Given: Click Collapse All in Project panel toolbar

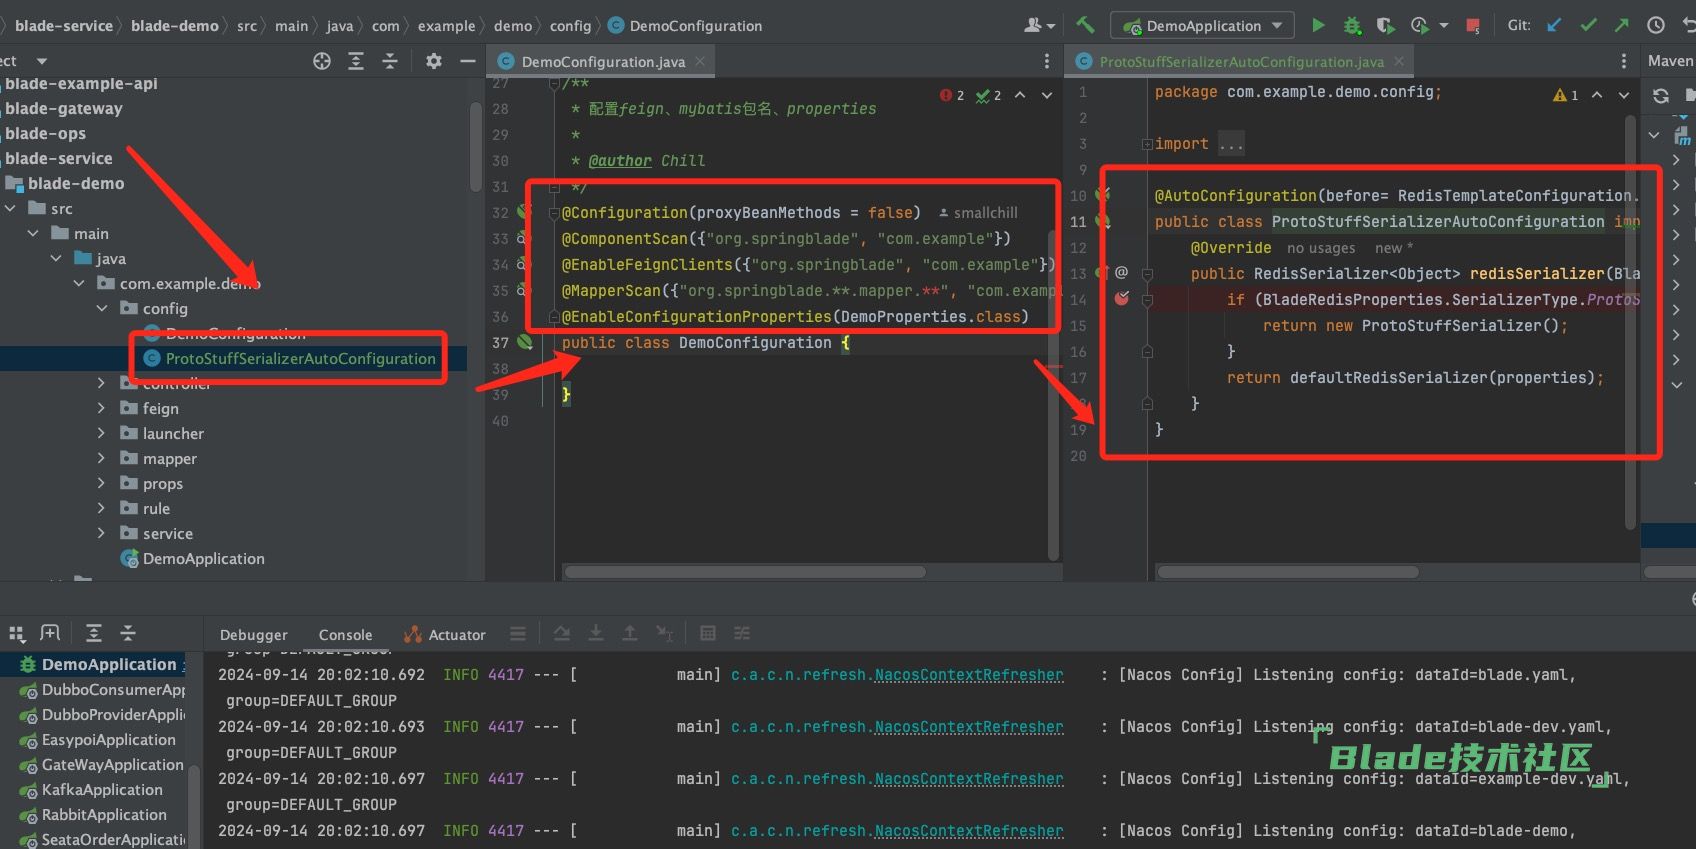Looking at the screenshot, I should pyautogui.click(x=390, y=61).
